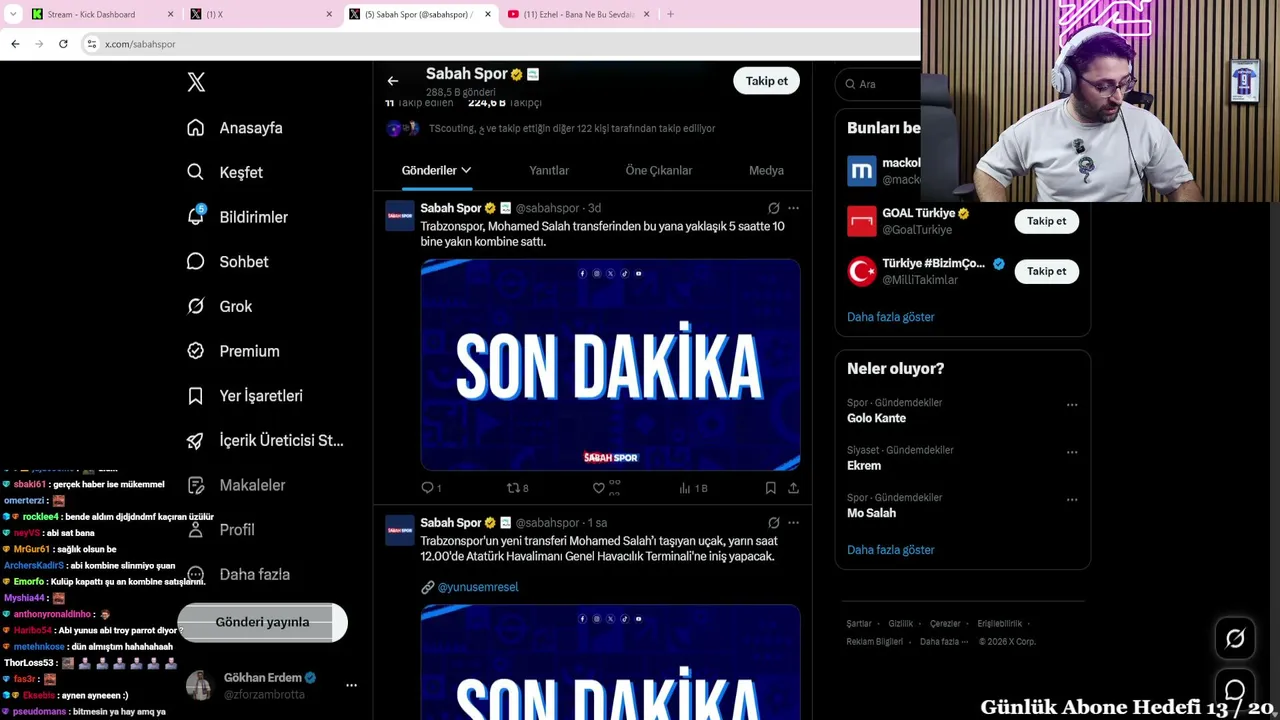Open Sohbet messages in sidebar
The height and width of the screenshot is (720, 1280).
tap(227, 262)
